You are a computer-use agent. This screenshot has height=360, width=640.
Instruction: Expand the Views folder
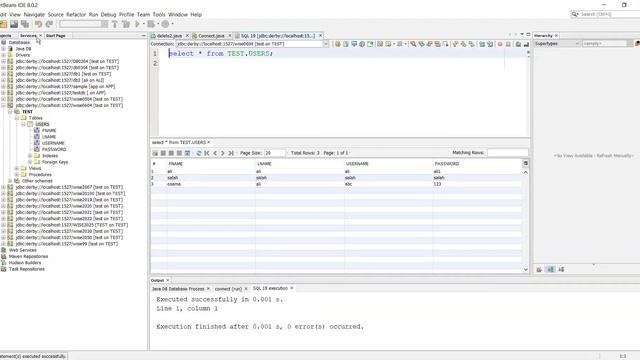pyautogui.click(x=17, y=168)
